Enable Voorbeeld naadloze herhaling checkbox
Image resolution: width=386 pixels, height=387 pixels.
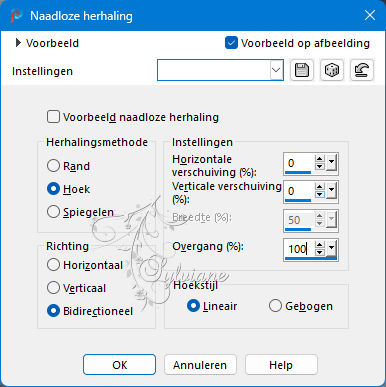click(53, 117)
